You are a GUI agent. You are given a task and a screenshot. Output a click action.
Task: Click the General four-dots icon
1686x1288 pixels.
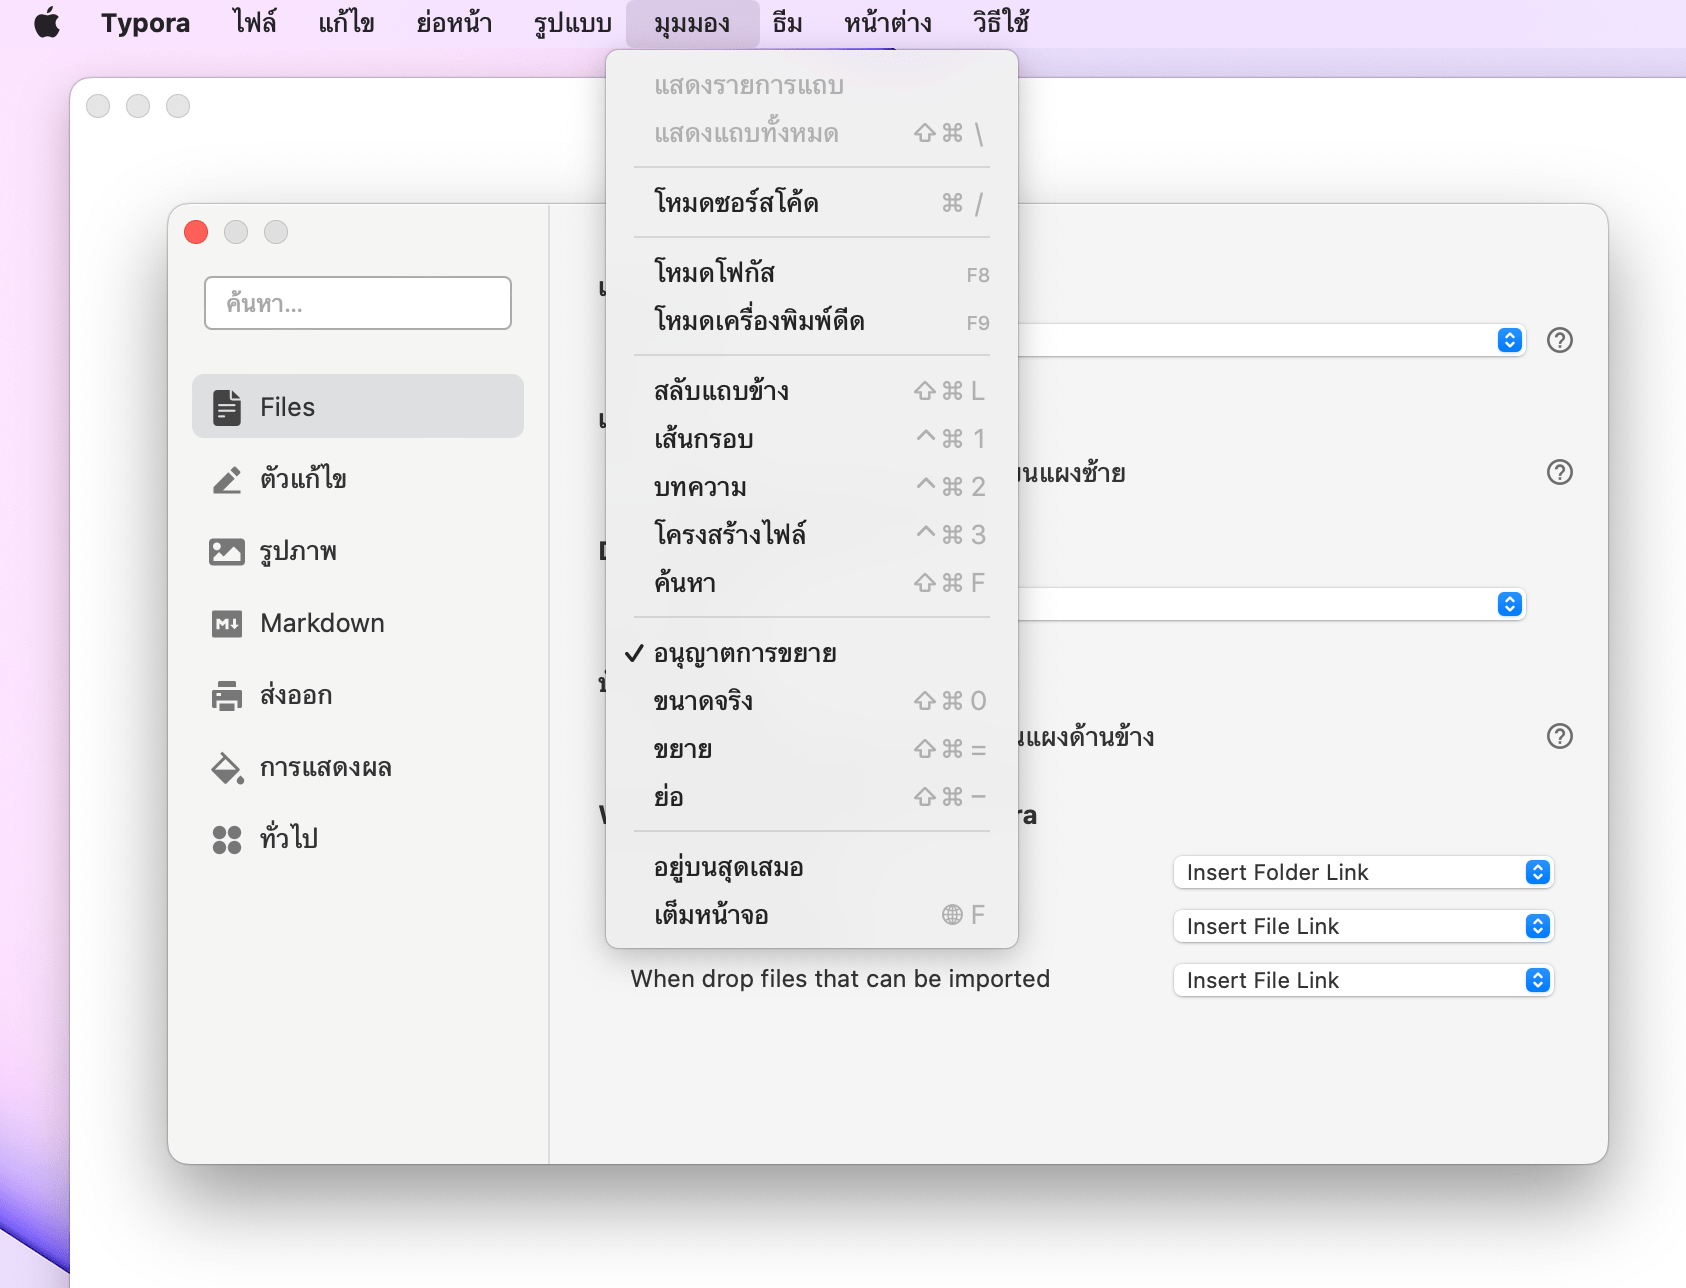227,840
